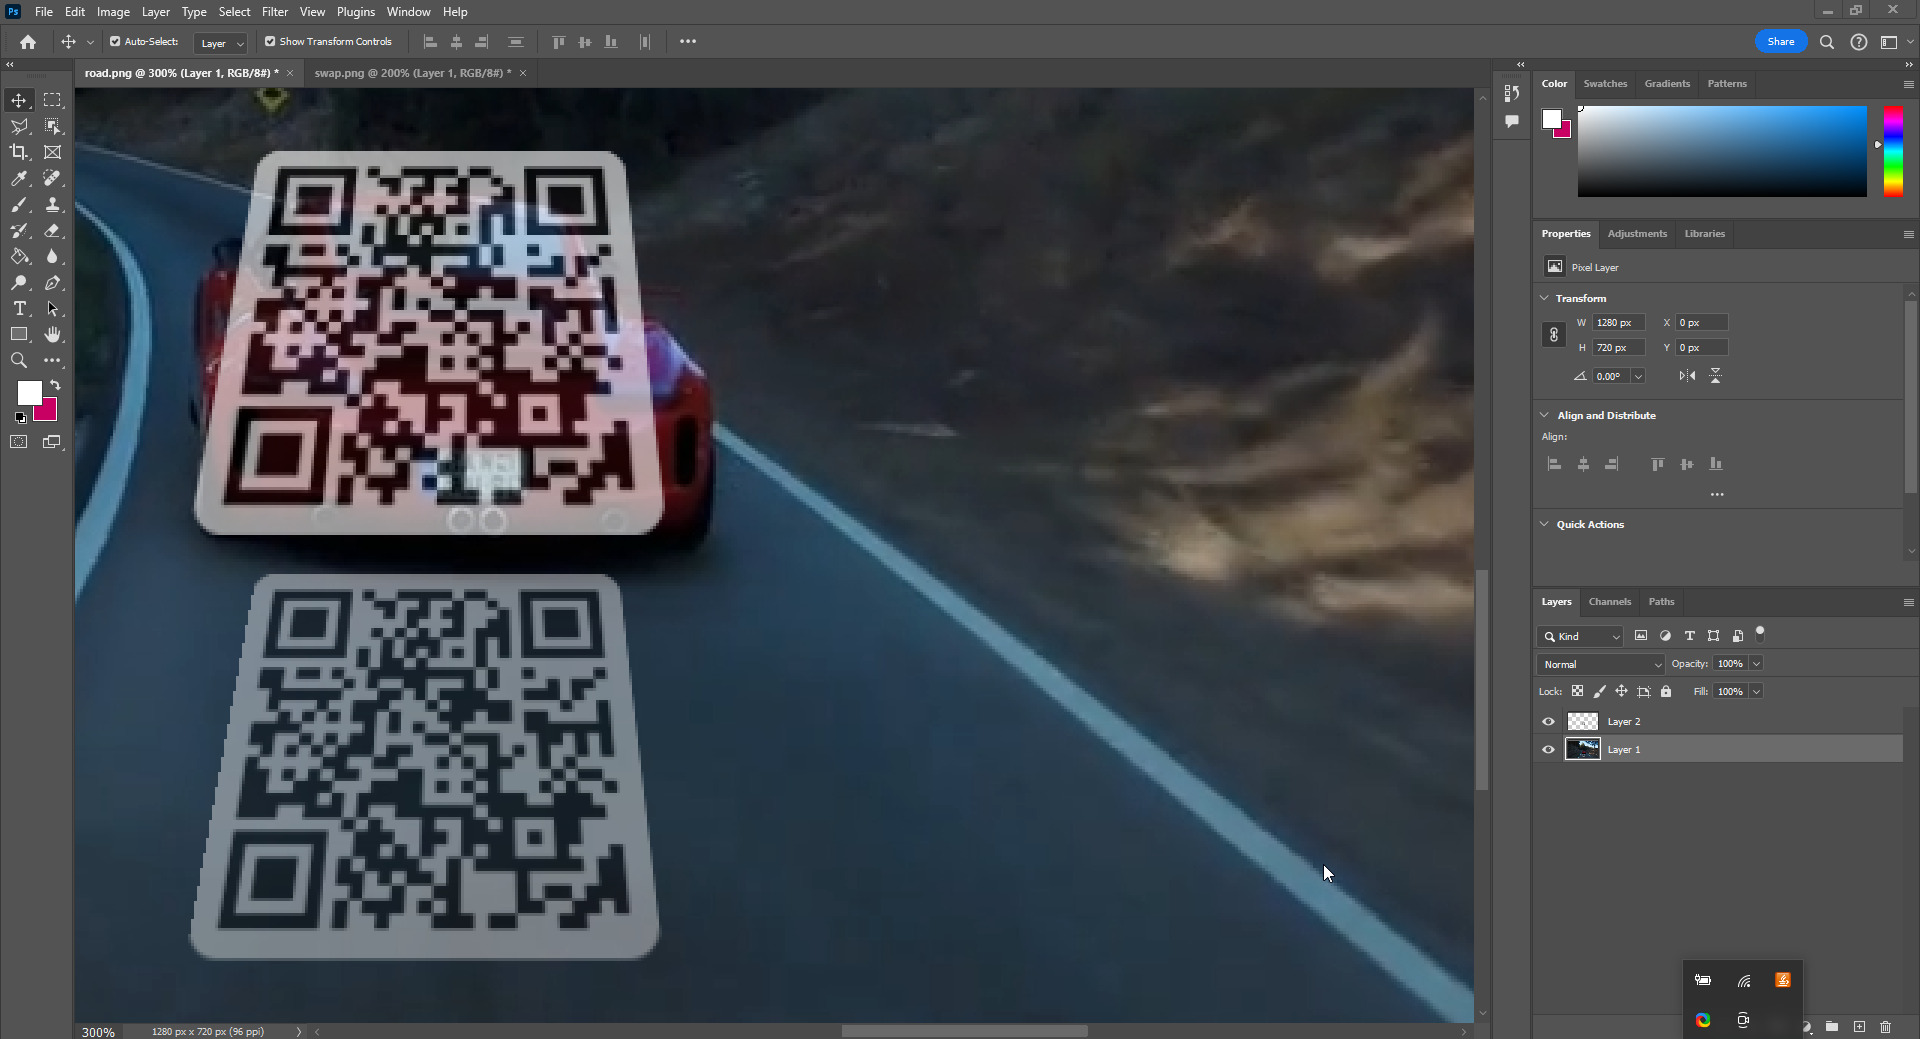
Task: Select the Path Selection tool
Action: pyautogui.click(x=52, y=309)
